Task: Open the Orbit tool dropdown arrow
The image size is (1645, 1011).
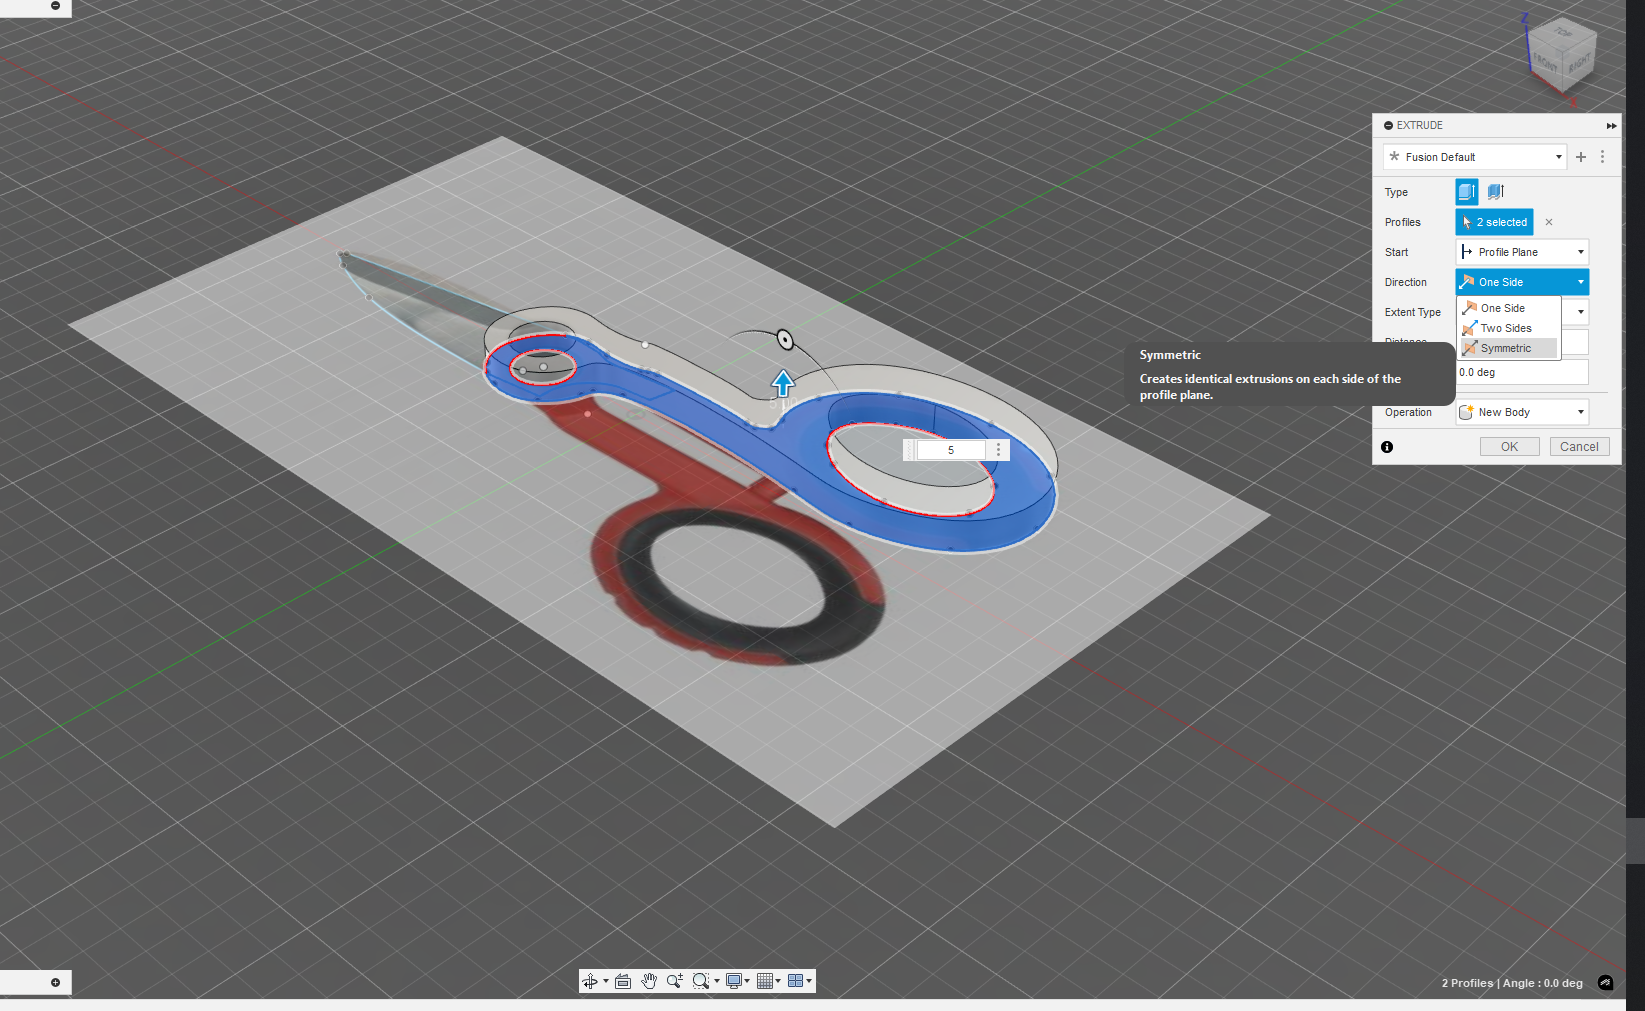Action: click(606, 981)
